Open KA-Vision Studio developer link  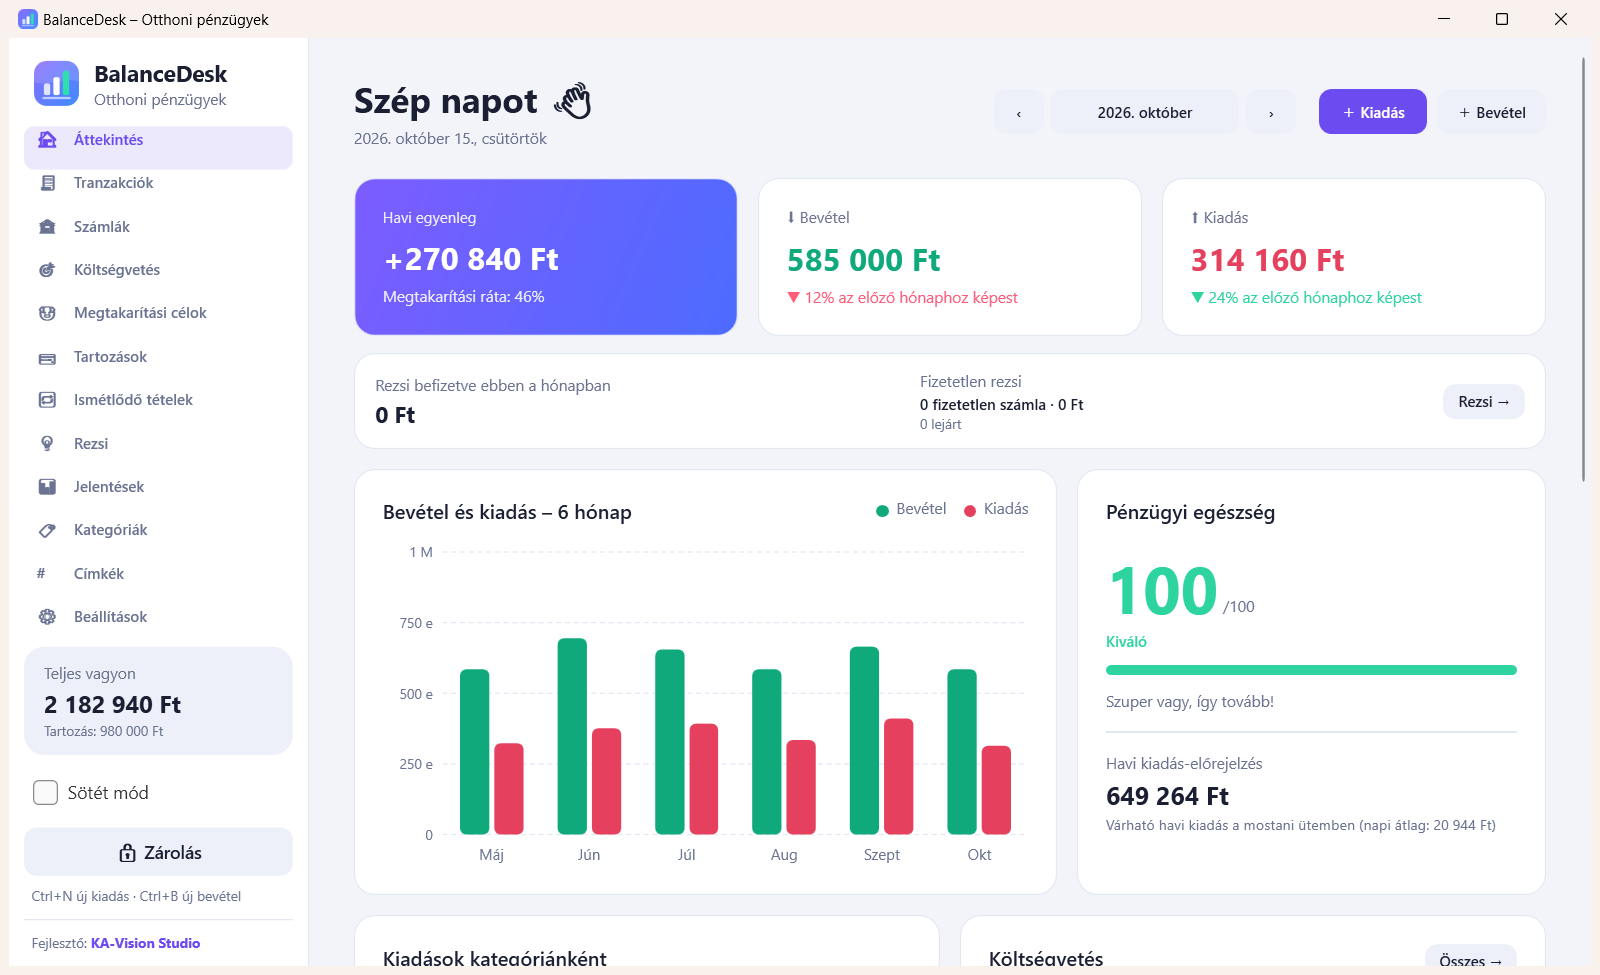point(145,943)
